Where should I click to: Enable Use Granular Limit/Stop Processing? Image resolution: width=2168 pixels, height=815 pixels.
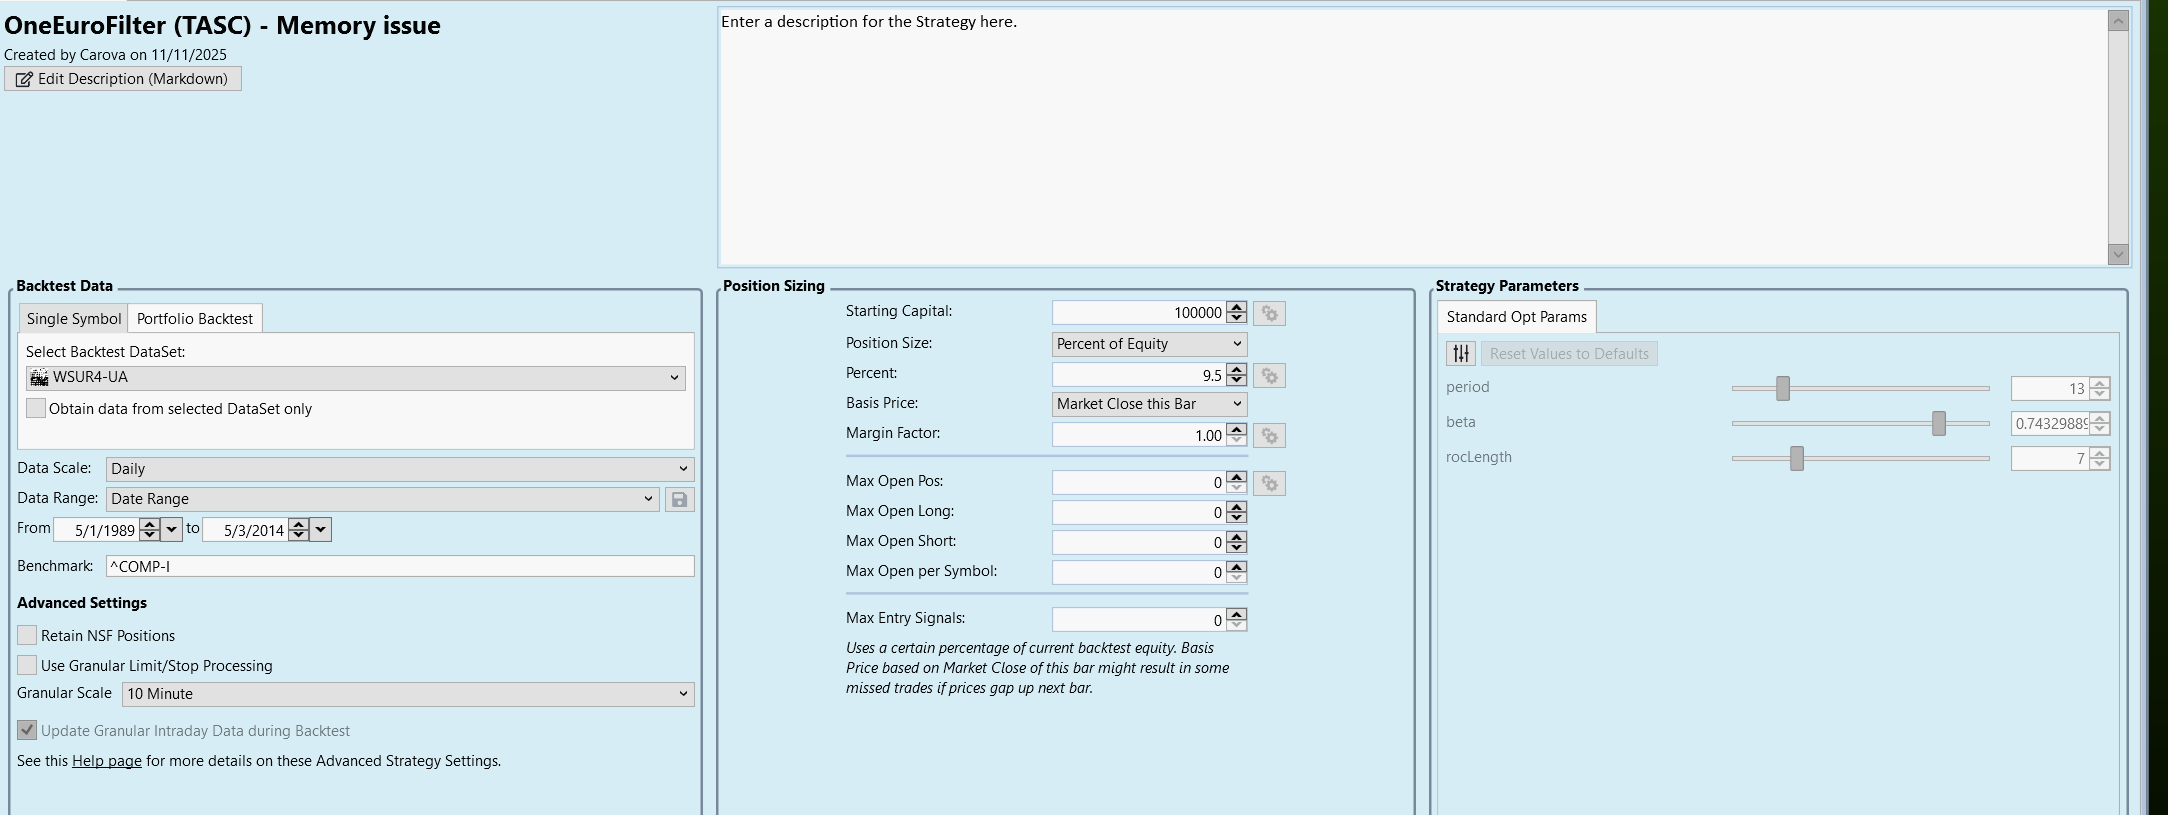pyautogui.click(x=28, y=665)
